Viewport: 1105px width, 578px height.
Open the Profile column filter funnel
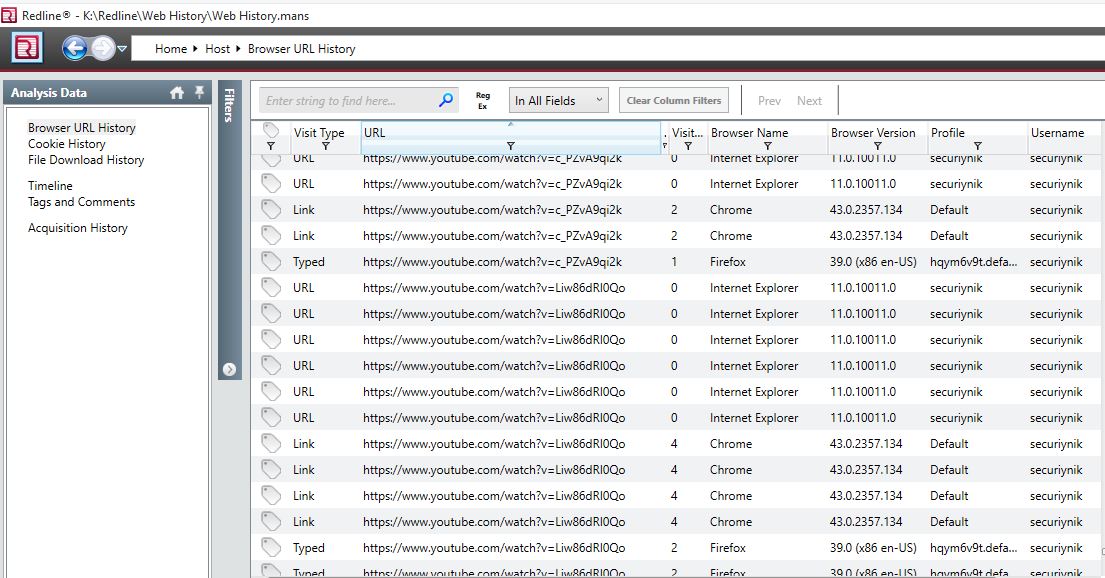point(977,146)
